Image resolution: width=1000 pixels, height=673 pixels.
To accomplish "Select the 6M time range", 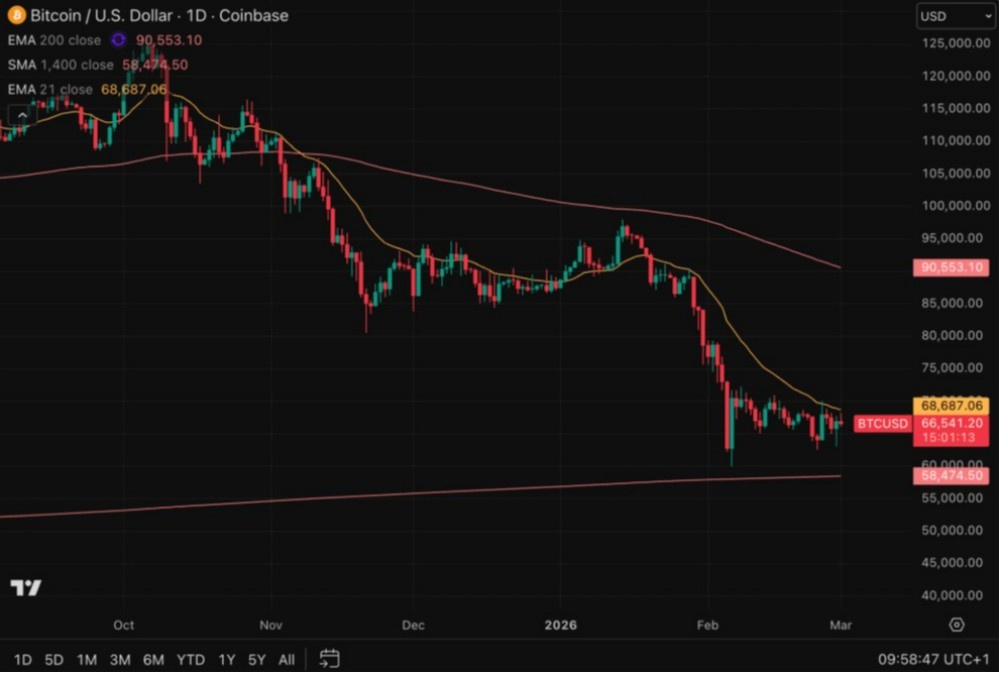I will click(153, 660).
